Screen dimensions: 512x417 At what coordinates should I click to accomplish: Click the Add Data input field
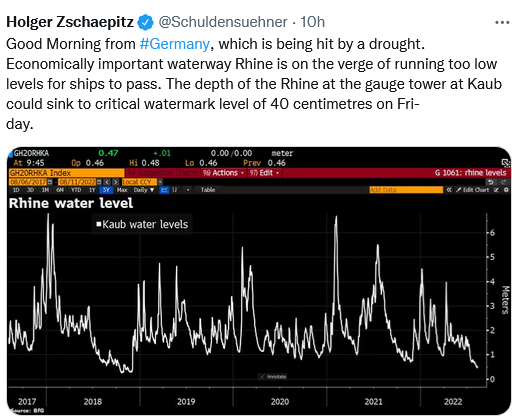coord(406,190)
